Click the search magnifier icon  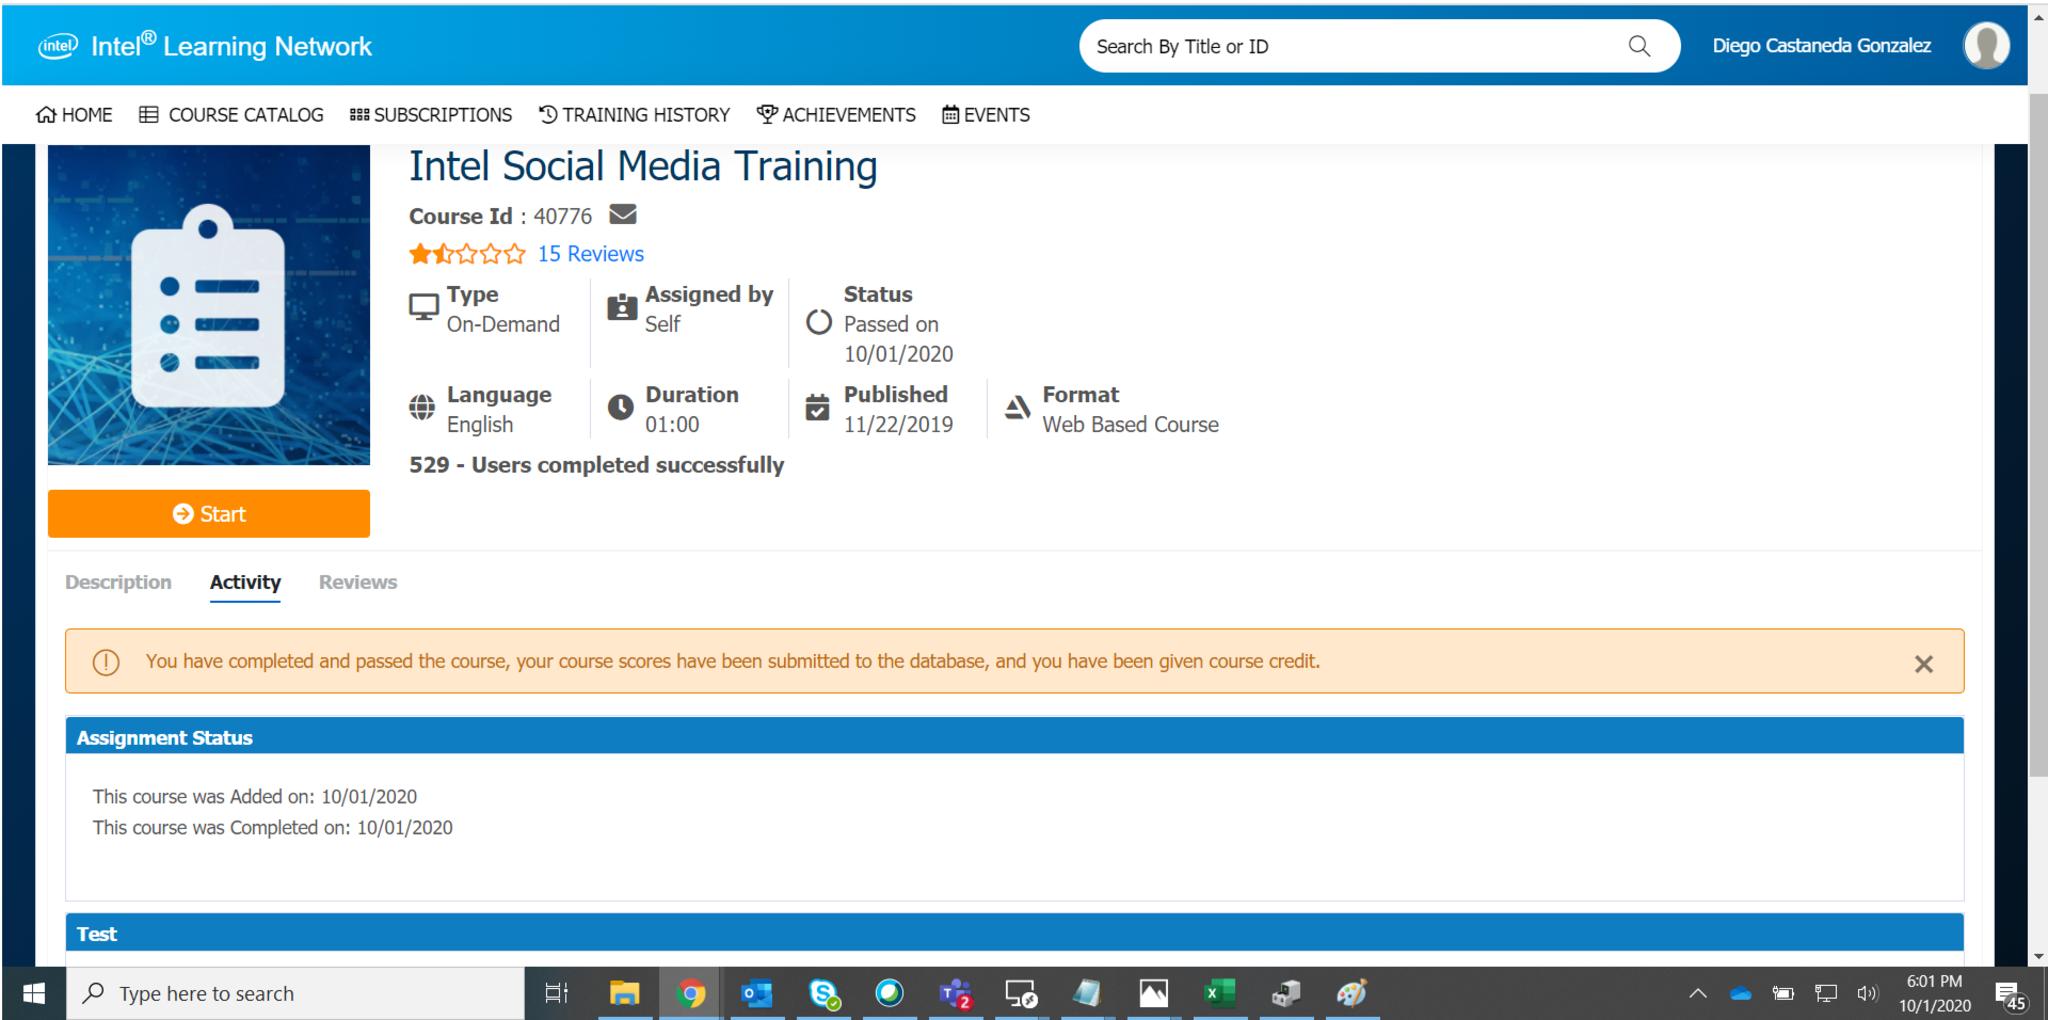tap(1639, 46)
